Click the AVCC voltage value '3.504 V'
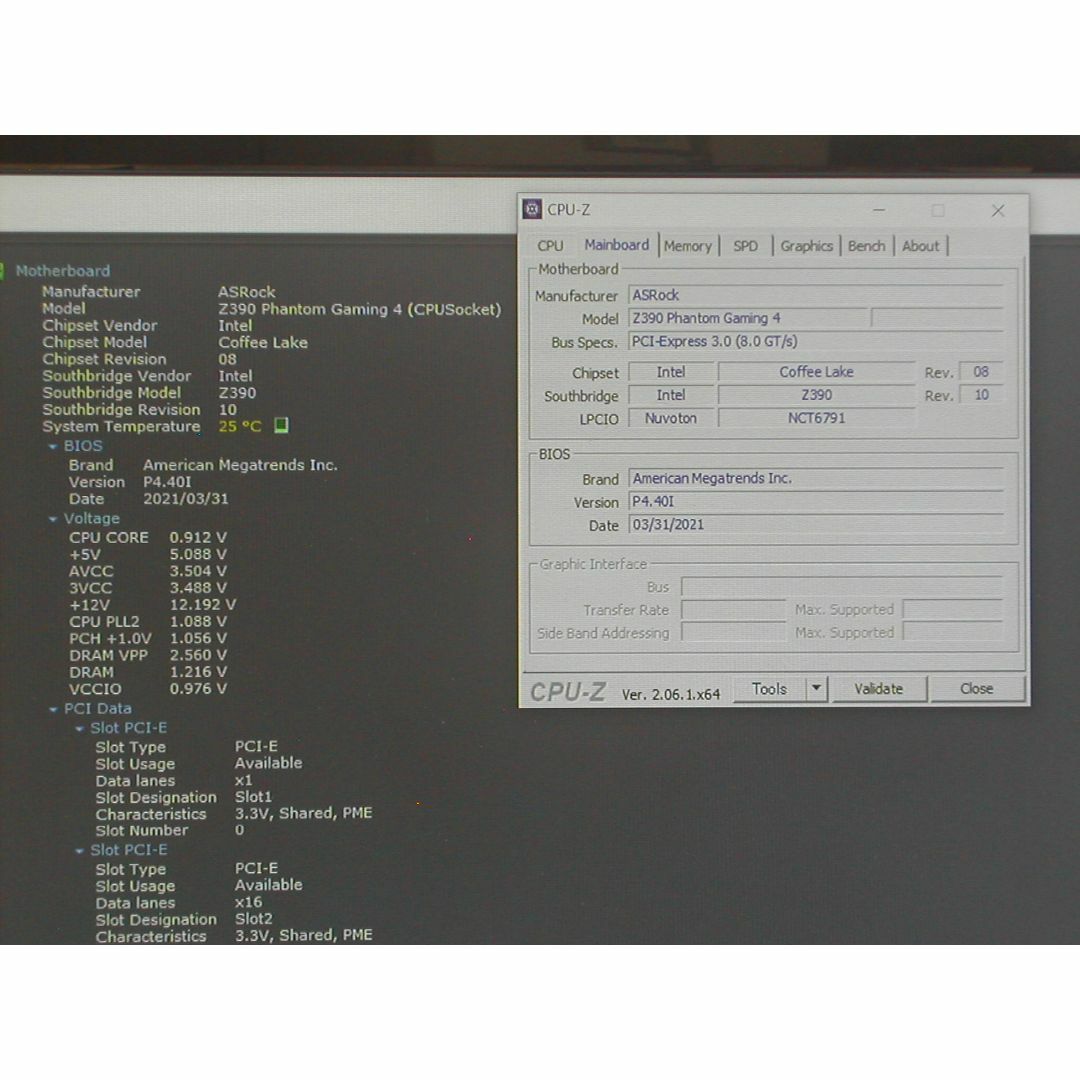Screen dimensions: 1080x1080 [198, 571]
